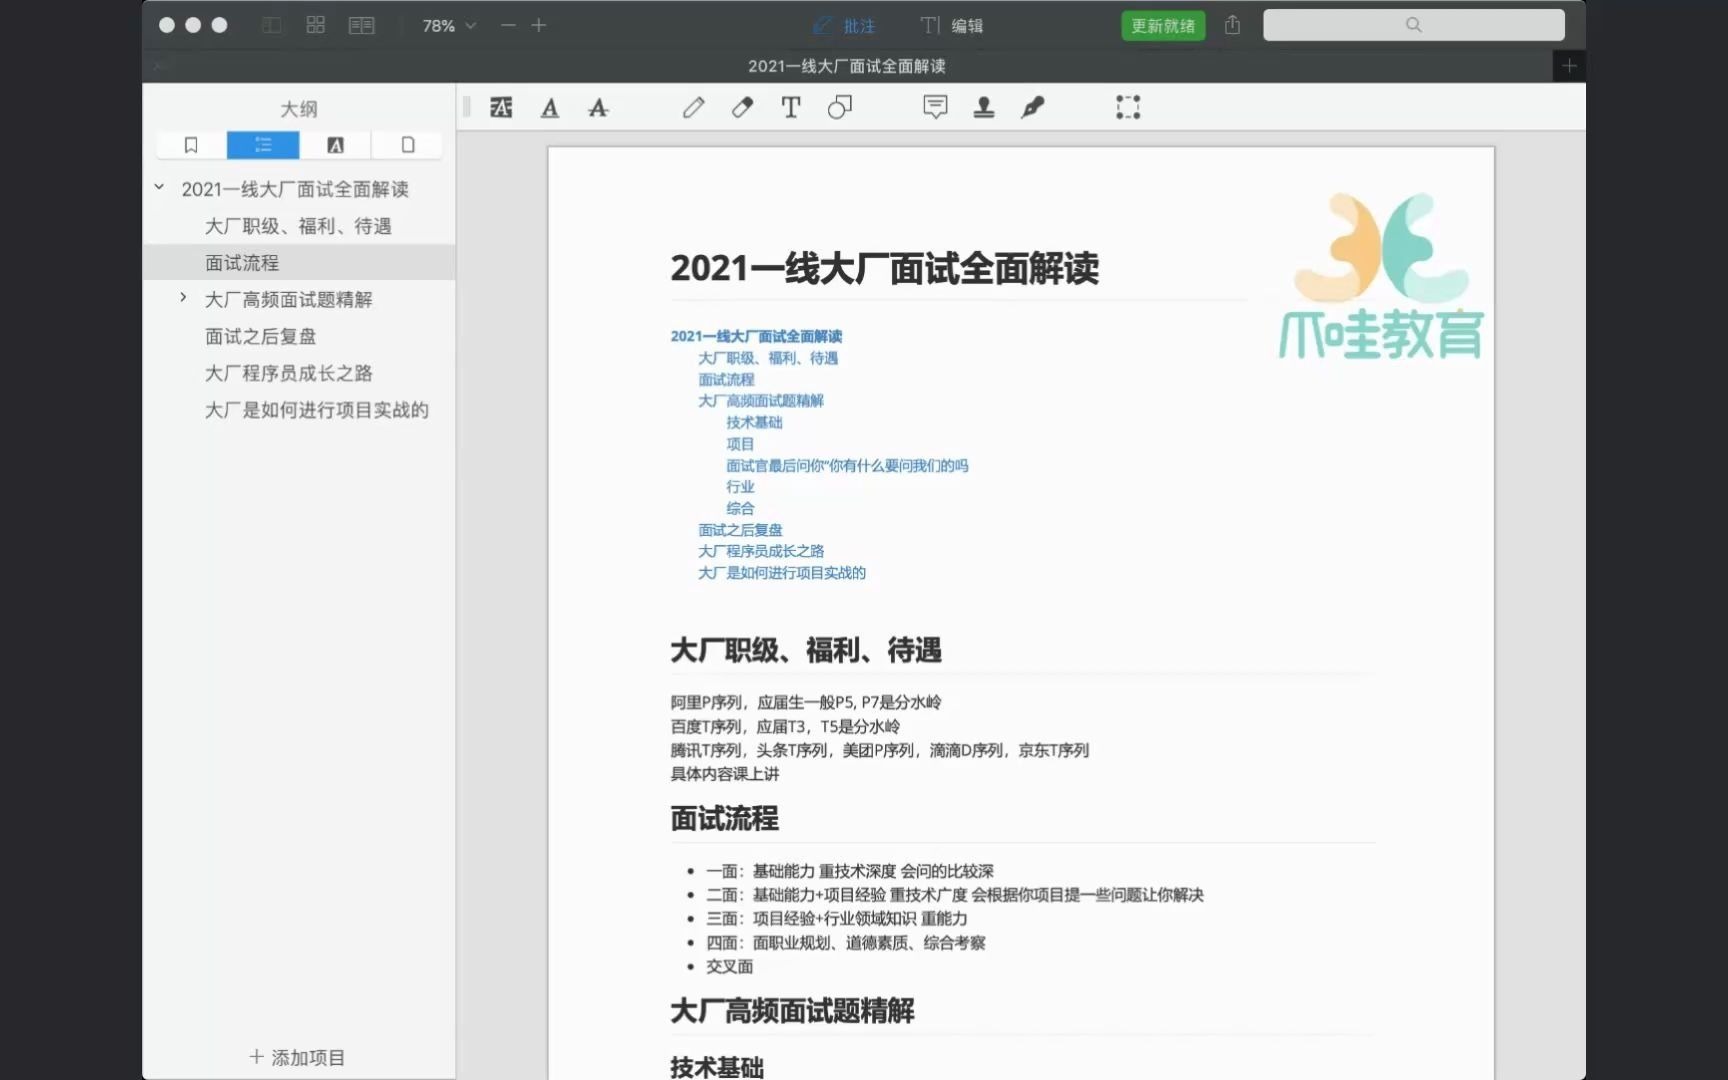Focus the search field in the toolbar
This screenshot has height=1080, width=1728.
coord(1413,25)
